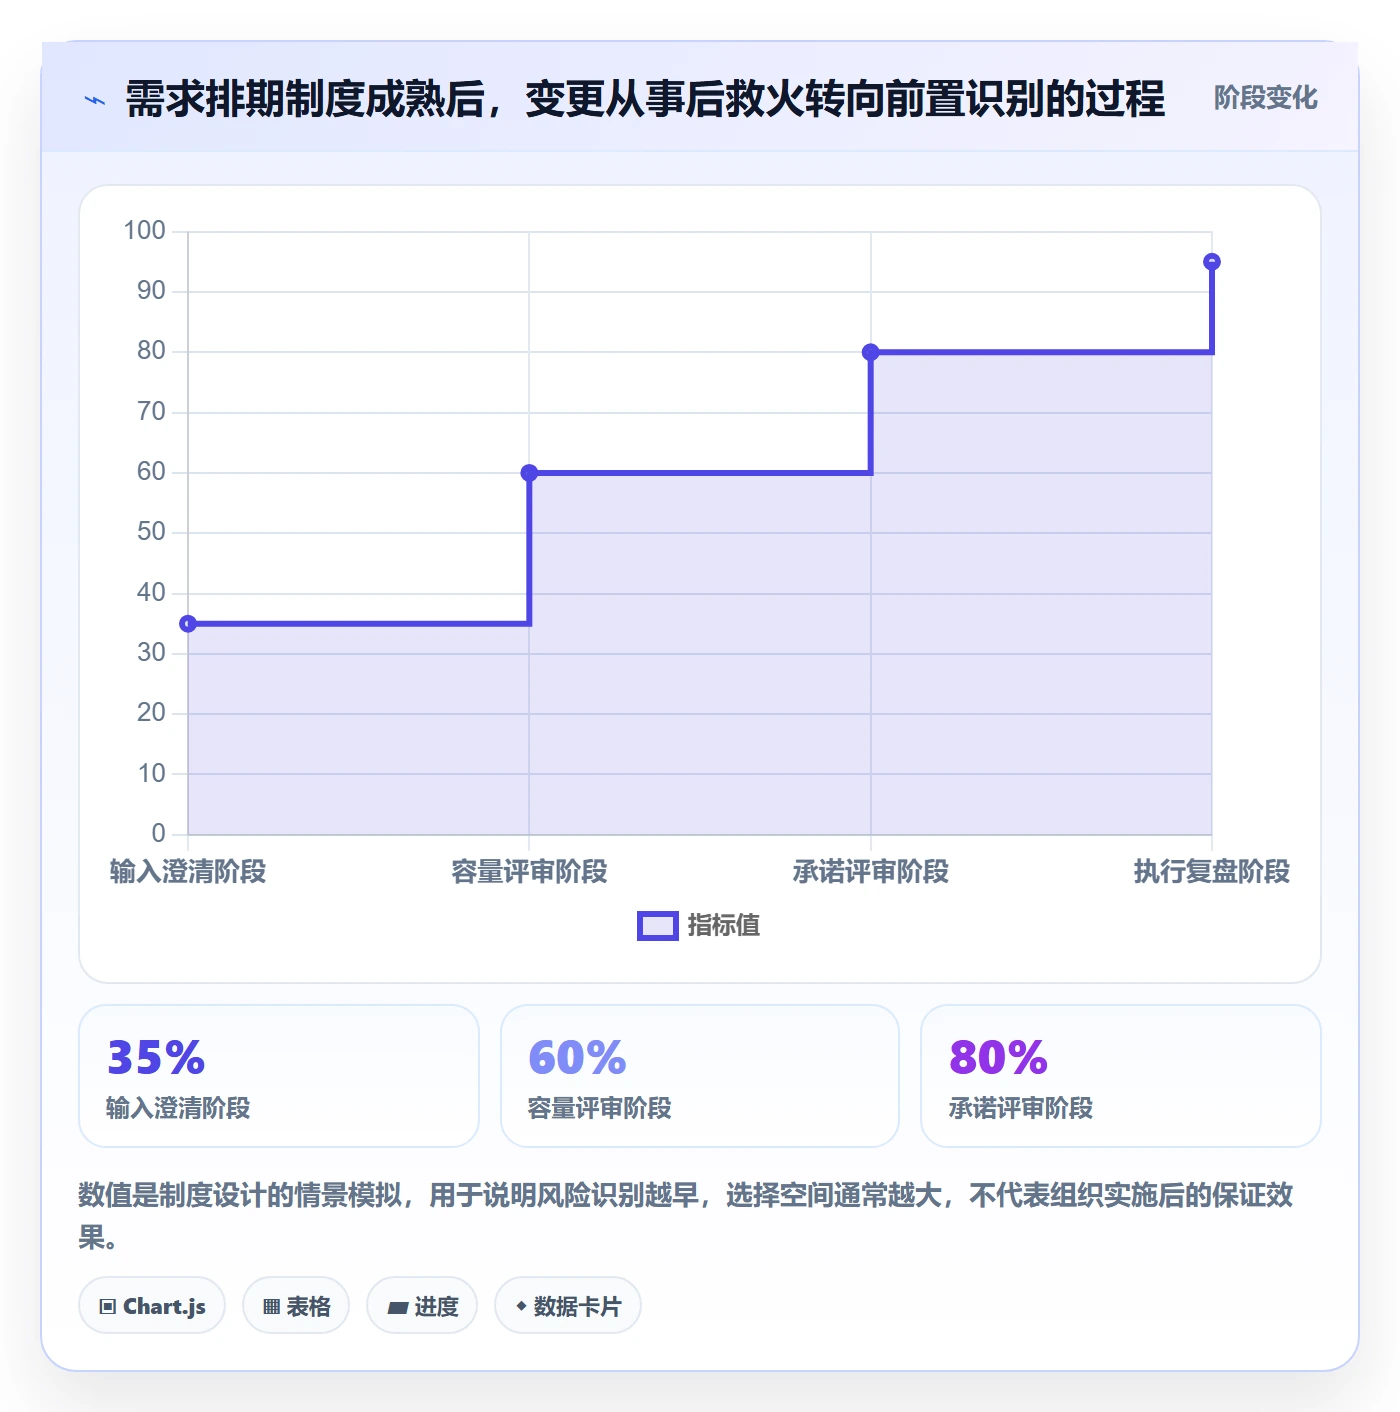Click the lightning bolt icon beside title
This screenshot has height=1412, width=1400.
[95, 100]
